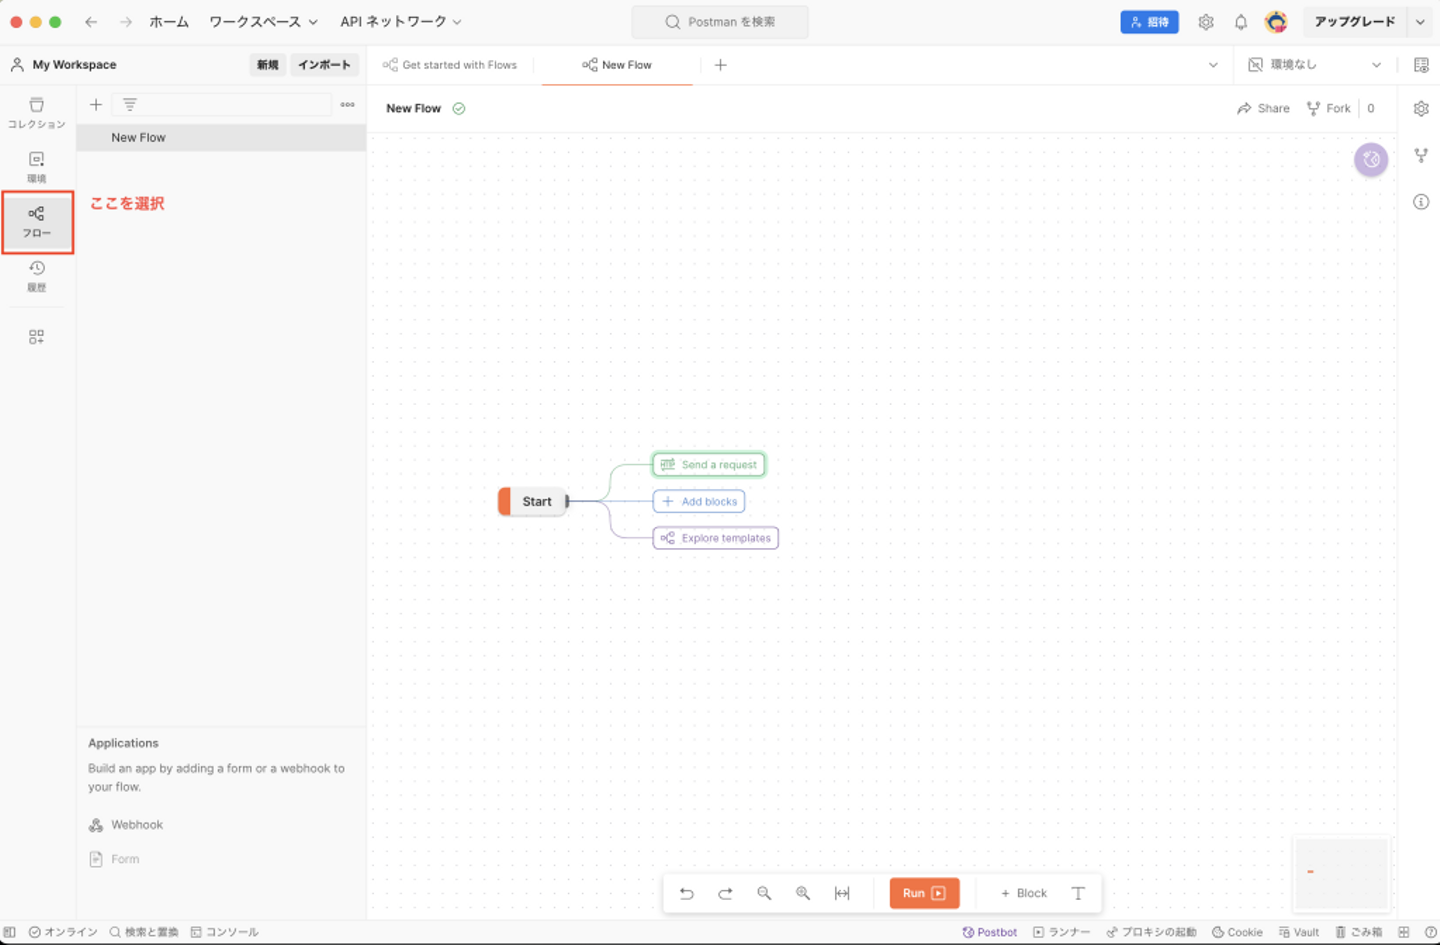1440x945 pixels.
Task: Focus the Postman search field
Action: pos(720,22)
